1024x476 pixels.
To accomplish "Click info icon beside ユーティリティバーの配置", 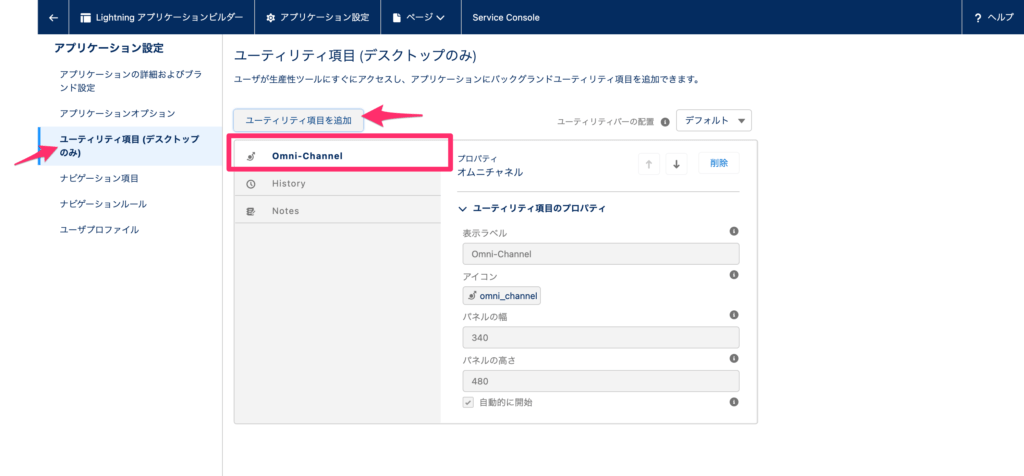I will (665, 121).
